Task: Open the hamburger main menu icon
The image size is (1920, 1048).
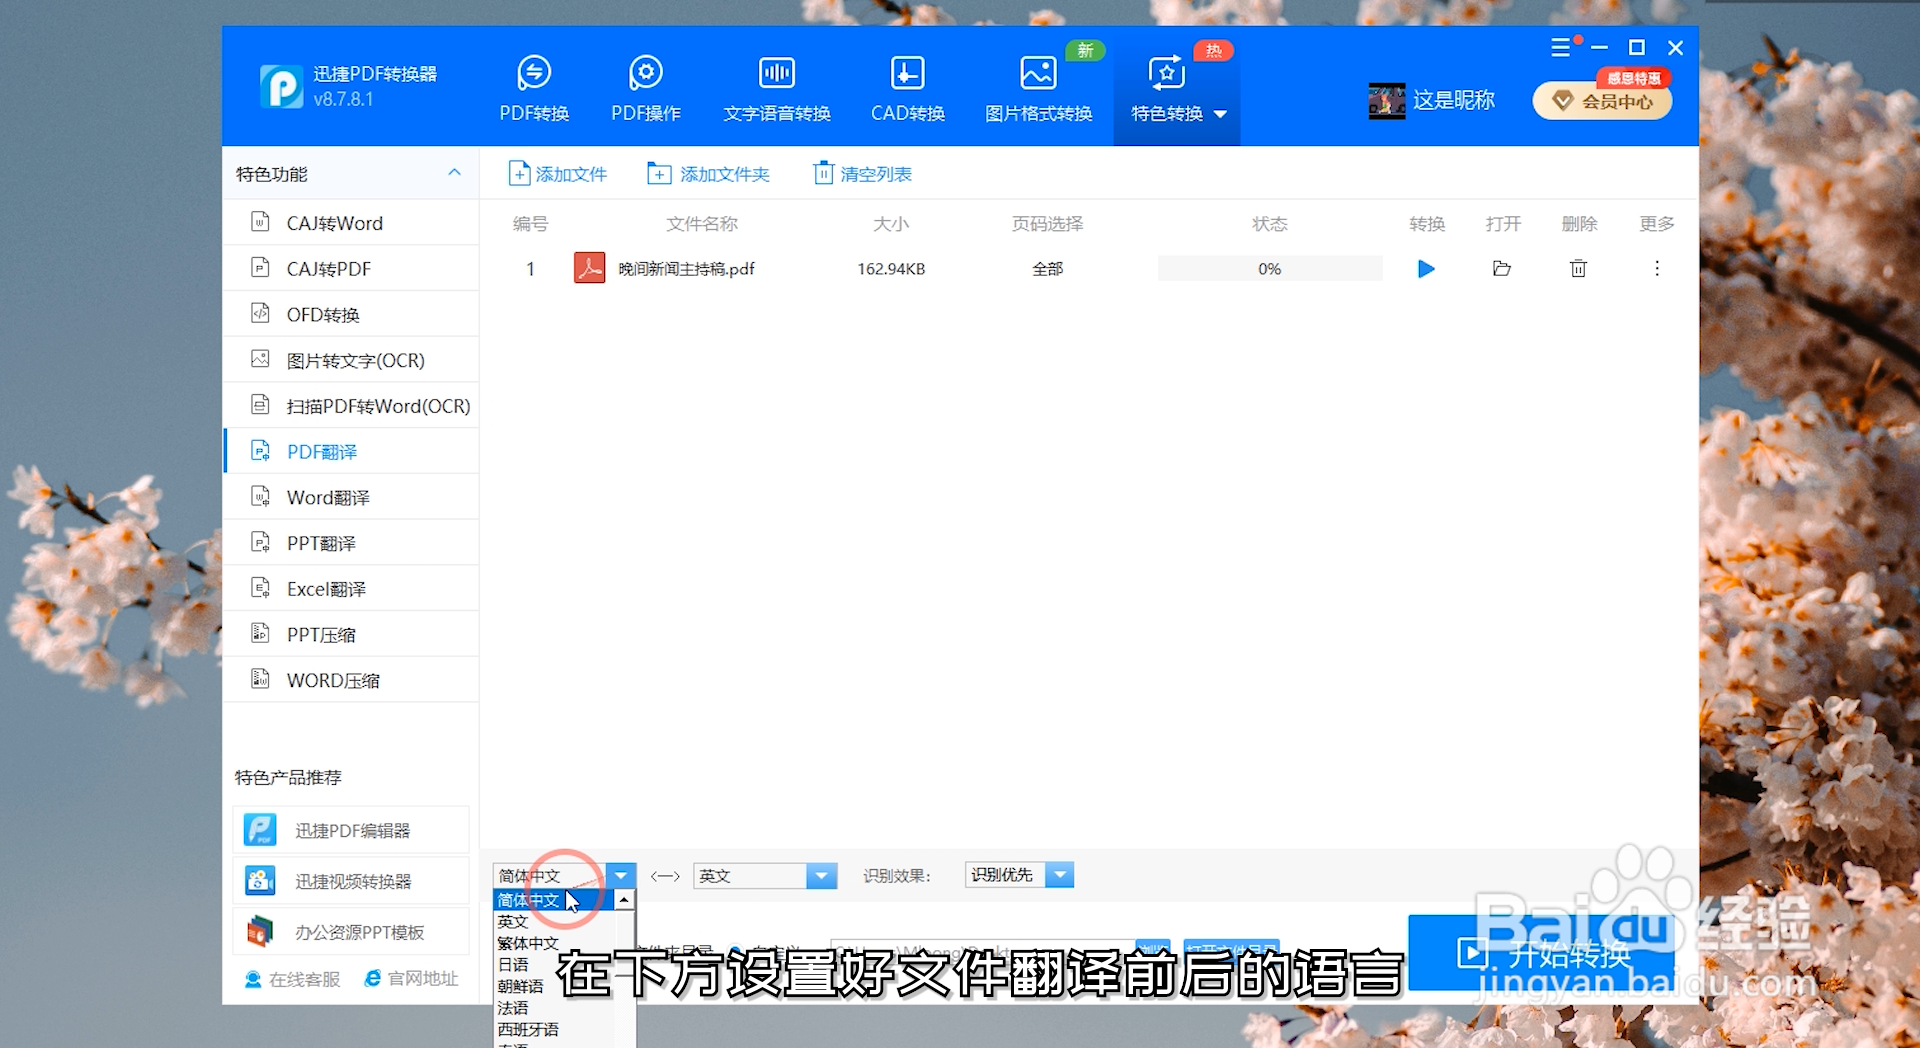Action: click(1560, 48)
